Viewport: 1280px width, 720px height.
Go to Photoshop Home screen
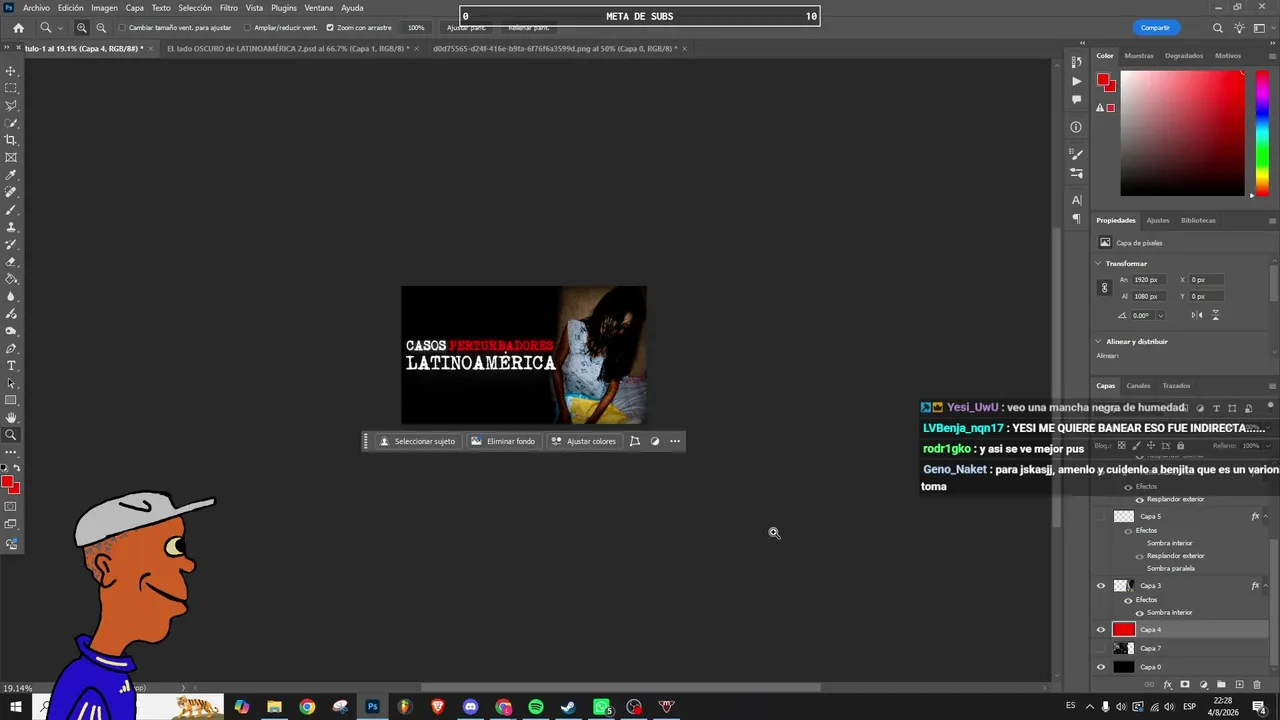(x=18, y=28)
